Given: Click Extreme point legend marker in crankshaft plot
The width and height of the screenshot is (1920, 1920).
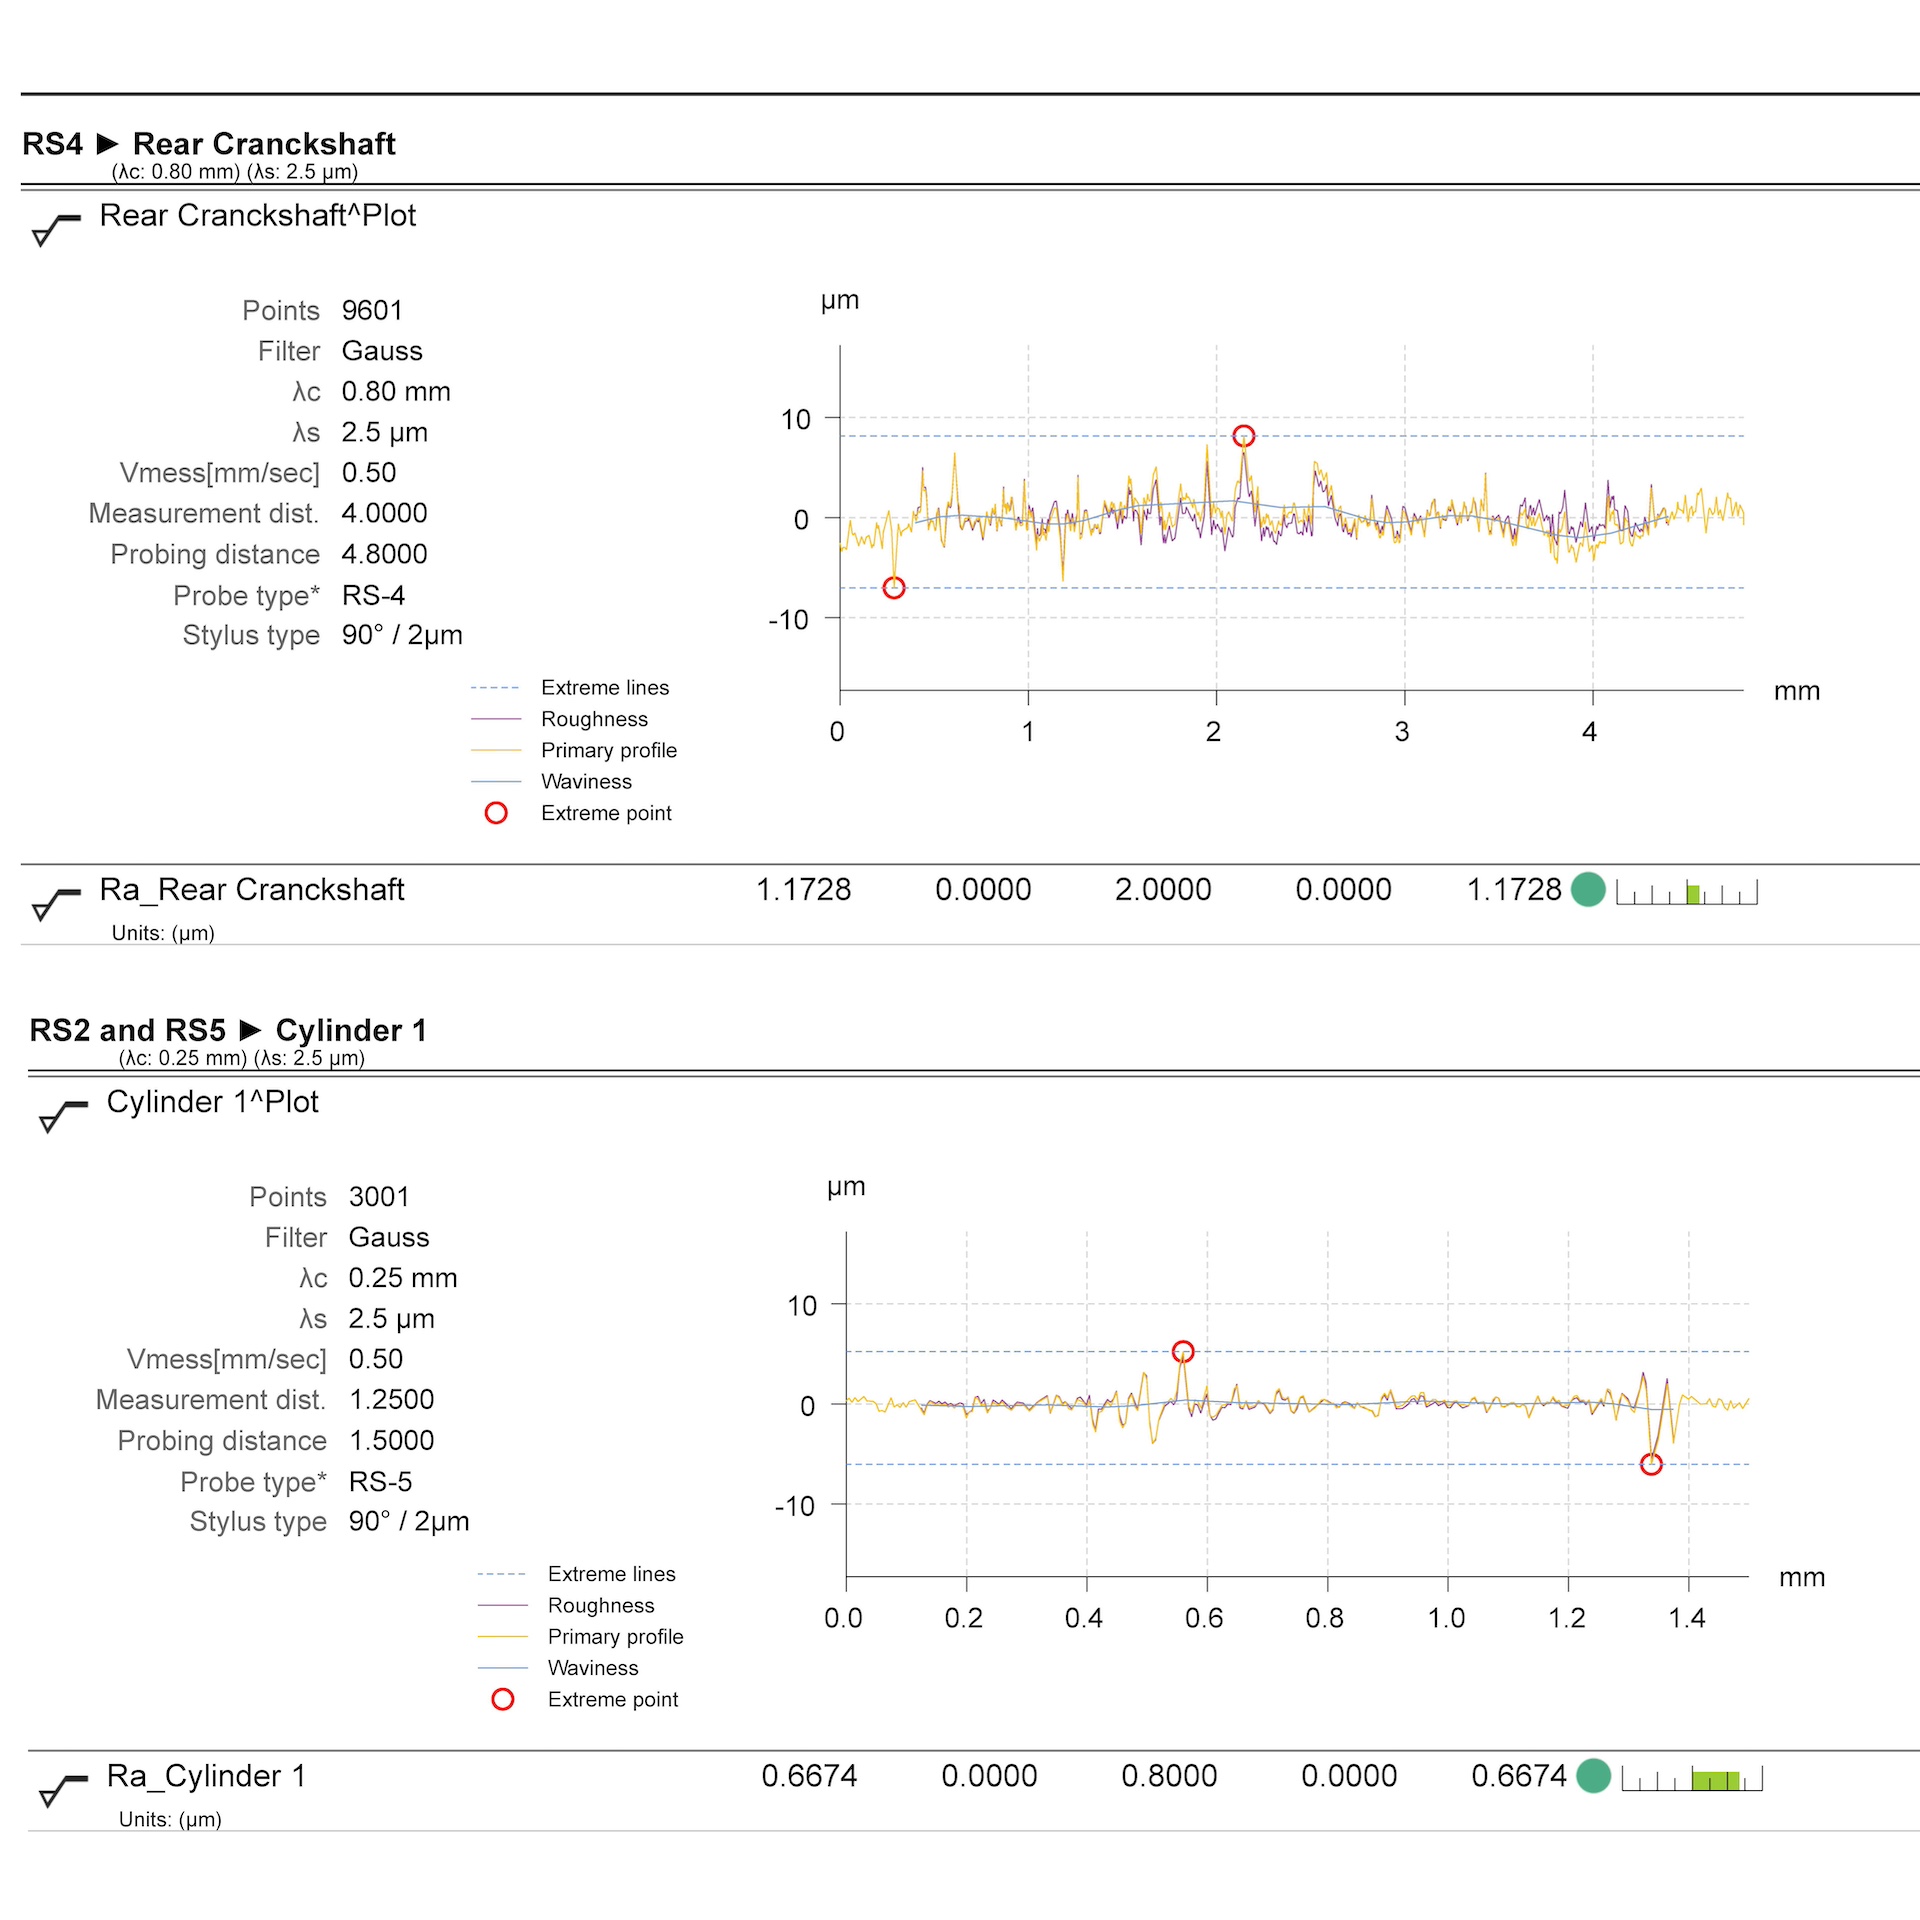Looking at the screenshot, I should tap(496, 813).
